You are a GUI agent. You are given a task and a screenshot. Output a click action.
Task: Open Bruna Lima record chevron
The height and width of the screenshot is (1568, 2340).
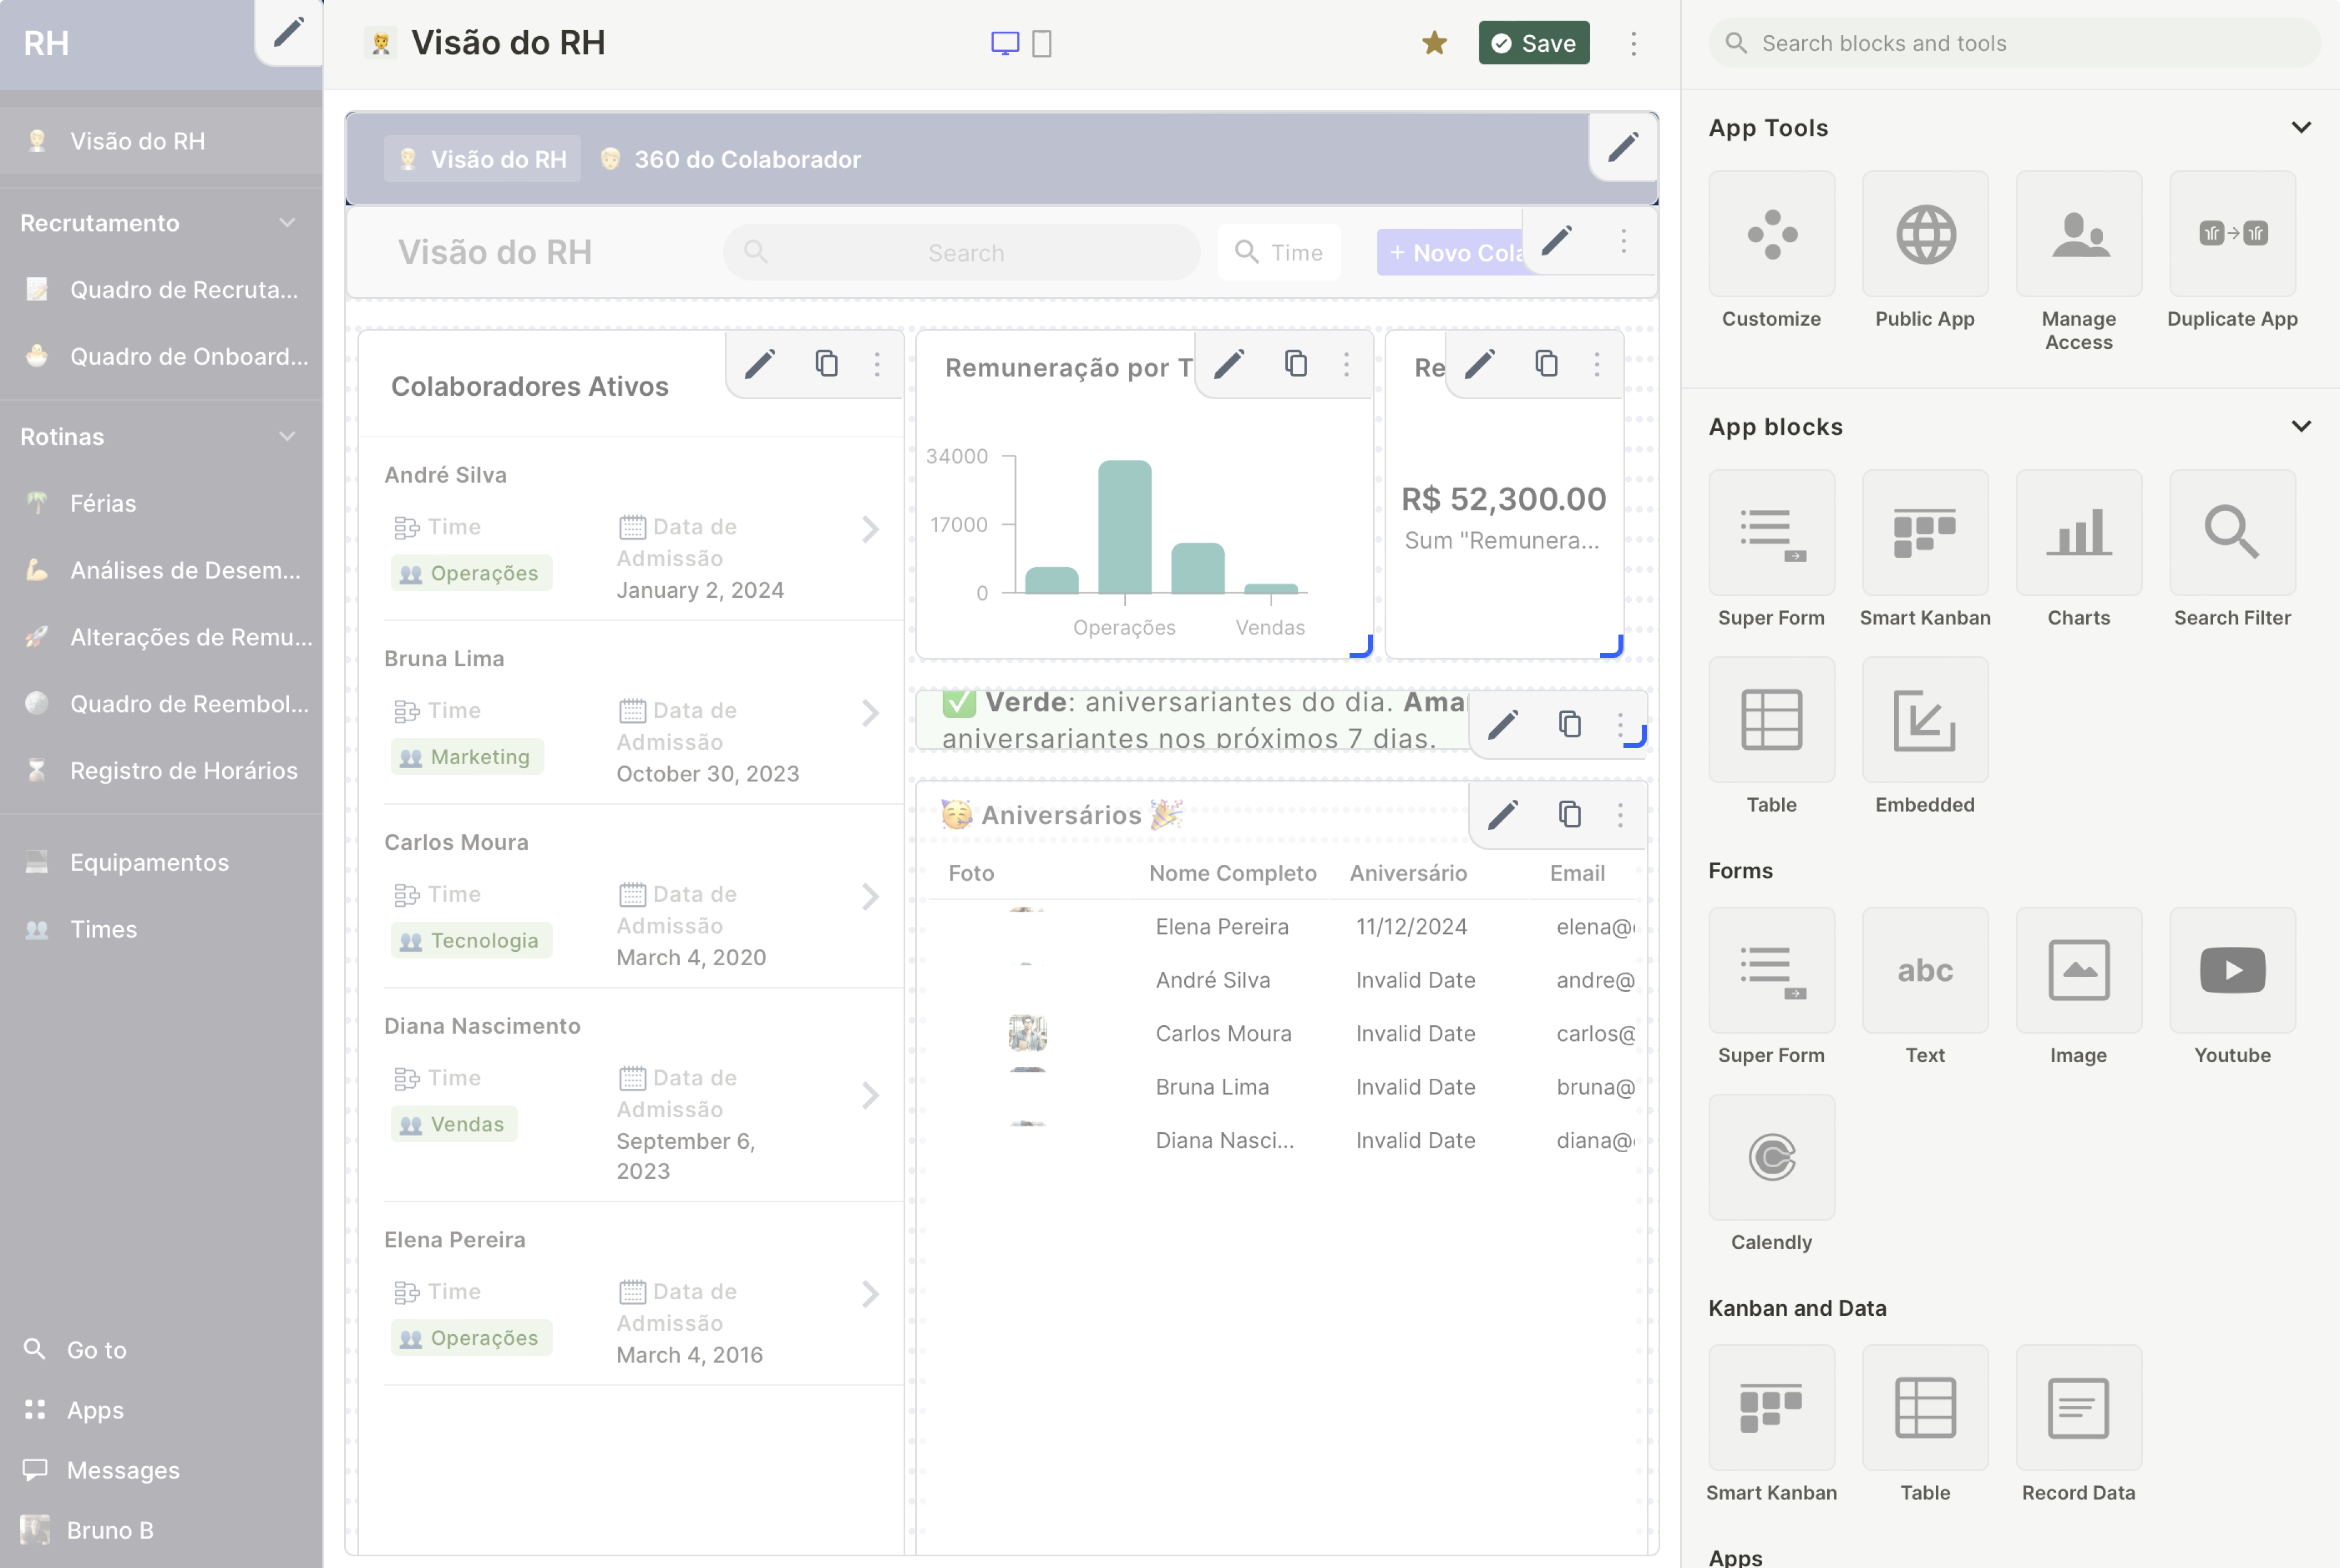tap(870, 713)
